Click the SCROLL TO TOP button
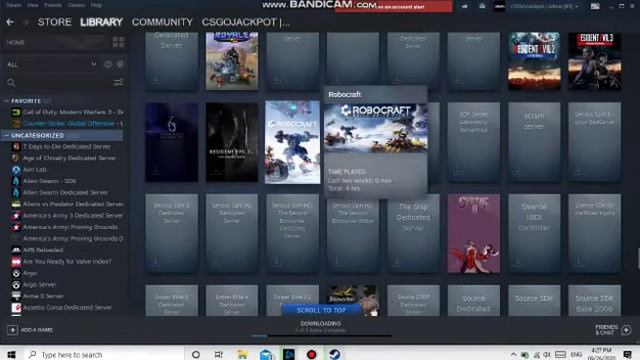The image size is (640, 360). coord(321,310)
